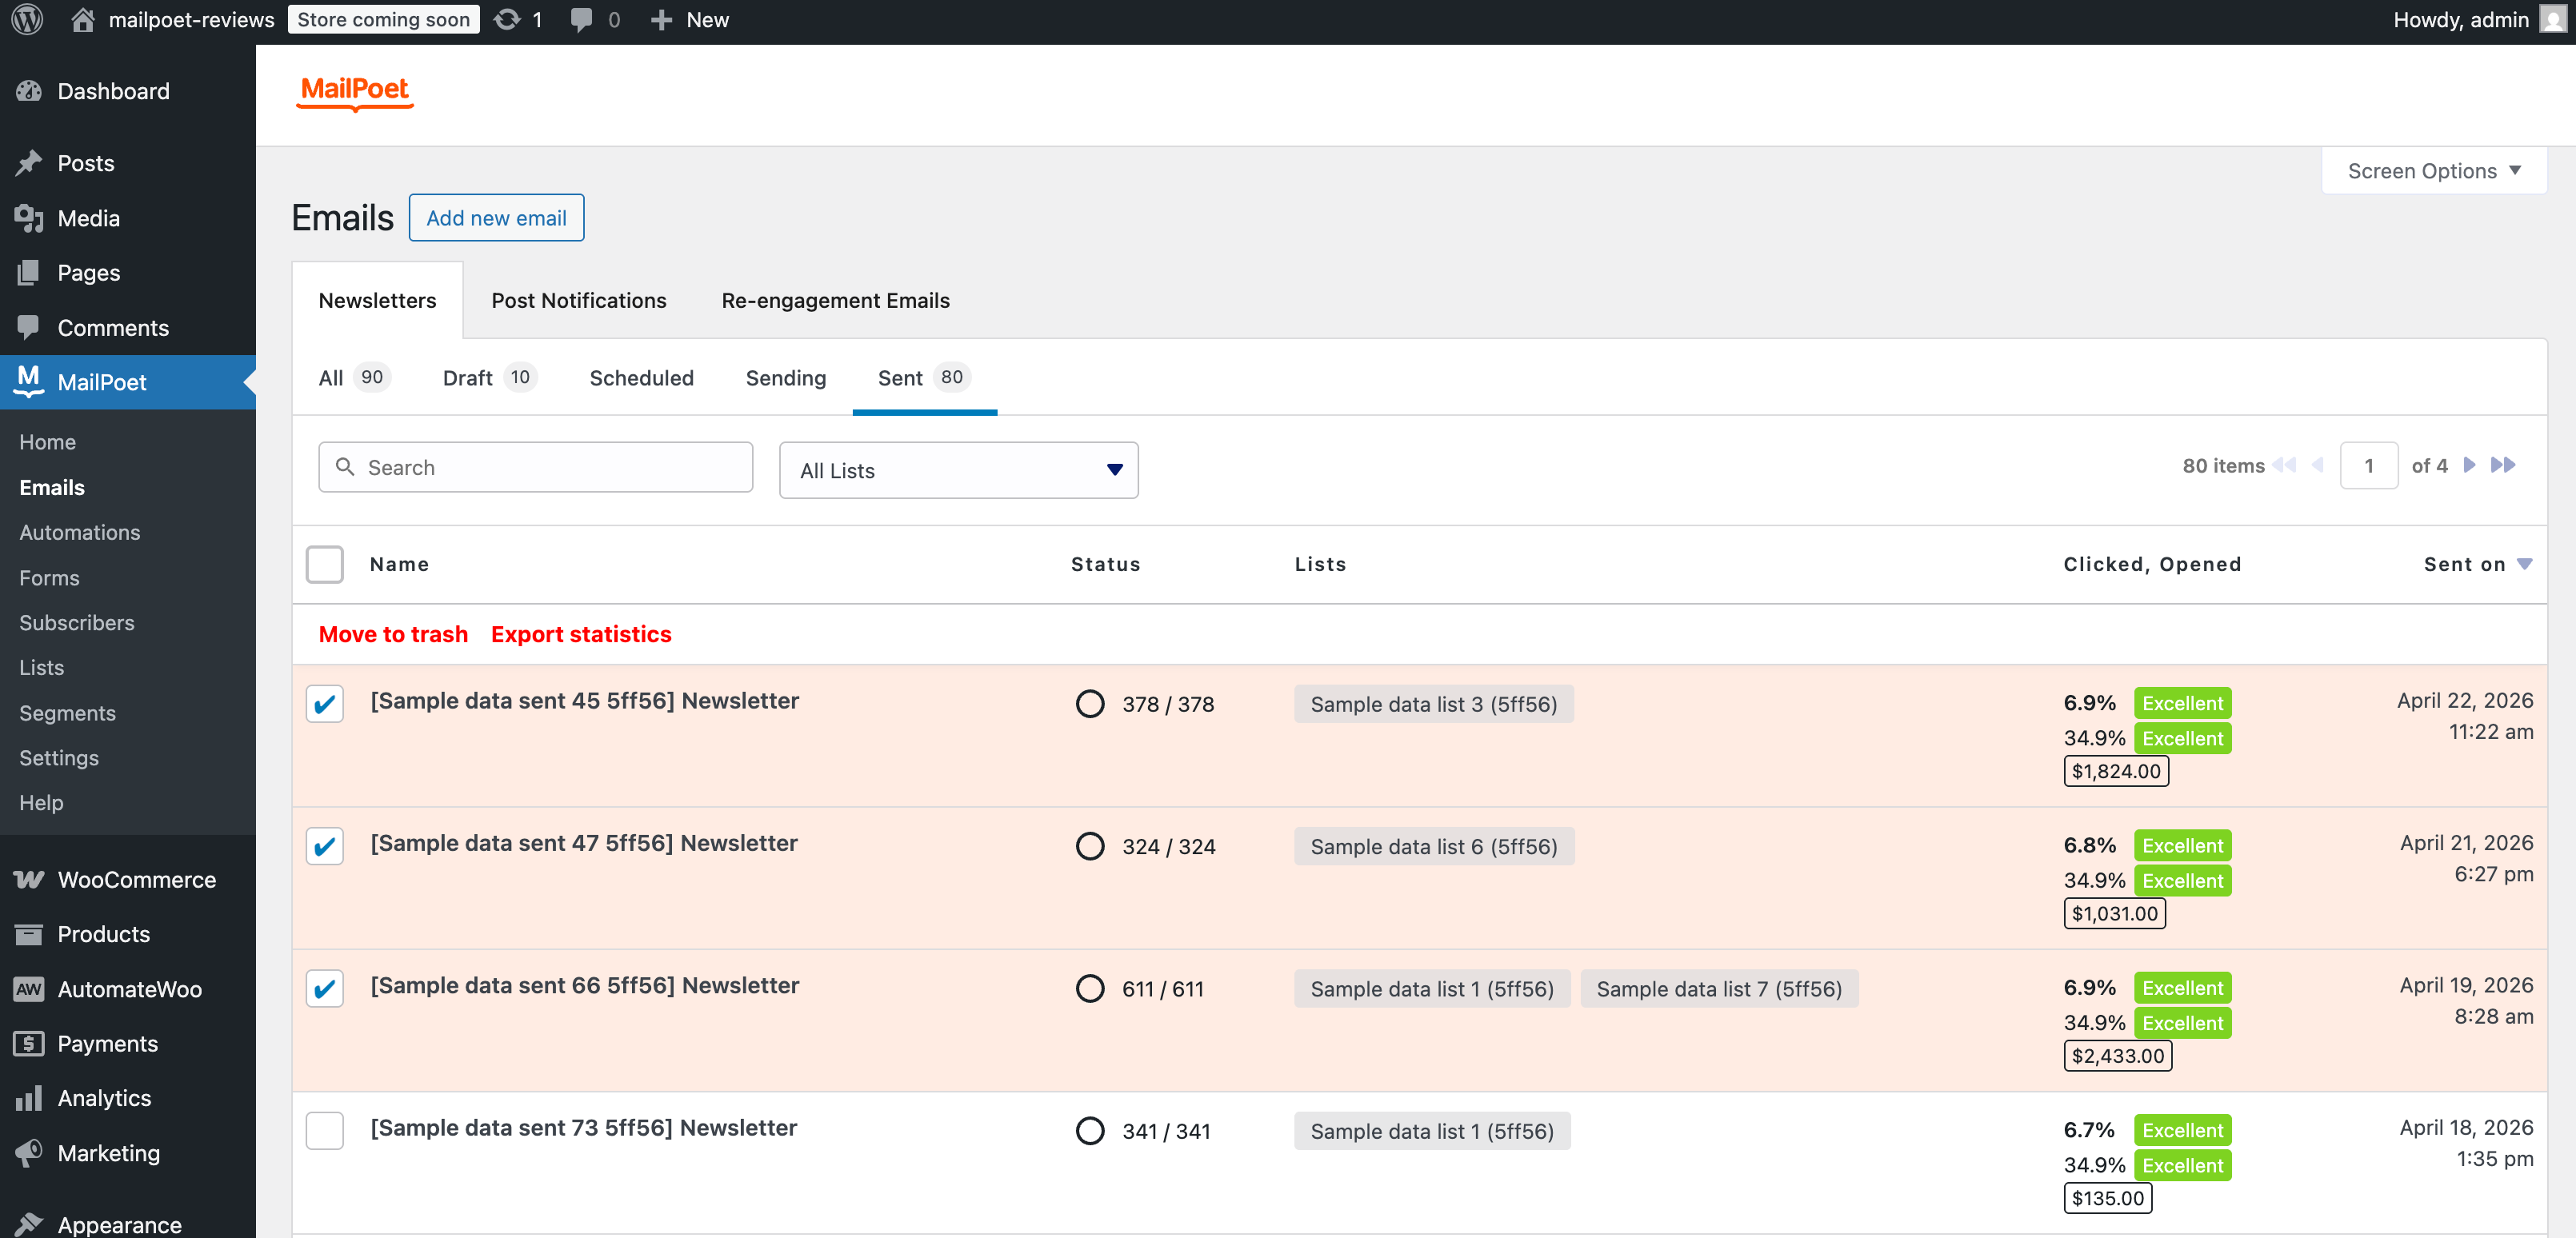The width and height of the screenshot is (2576, 1238).
Task: Click the MailPoet M icon in sidebar
Action: pos(29,381)
